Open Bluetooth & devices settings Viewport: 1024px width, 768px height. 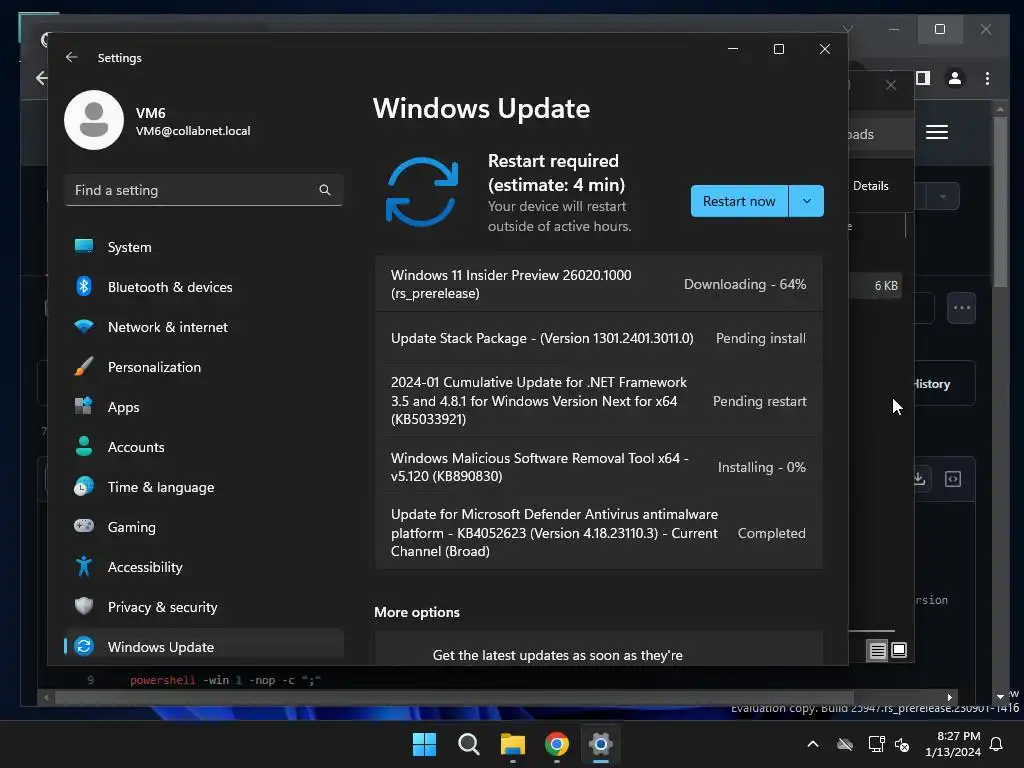[x=204, y=287]
